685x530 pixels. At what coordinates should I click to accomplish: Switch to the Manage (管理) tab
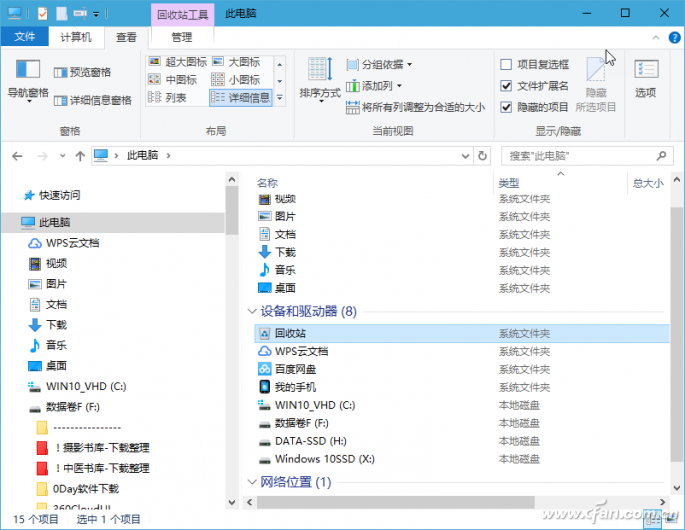point(182,38)
